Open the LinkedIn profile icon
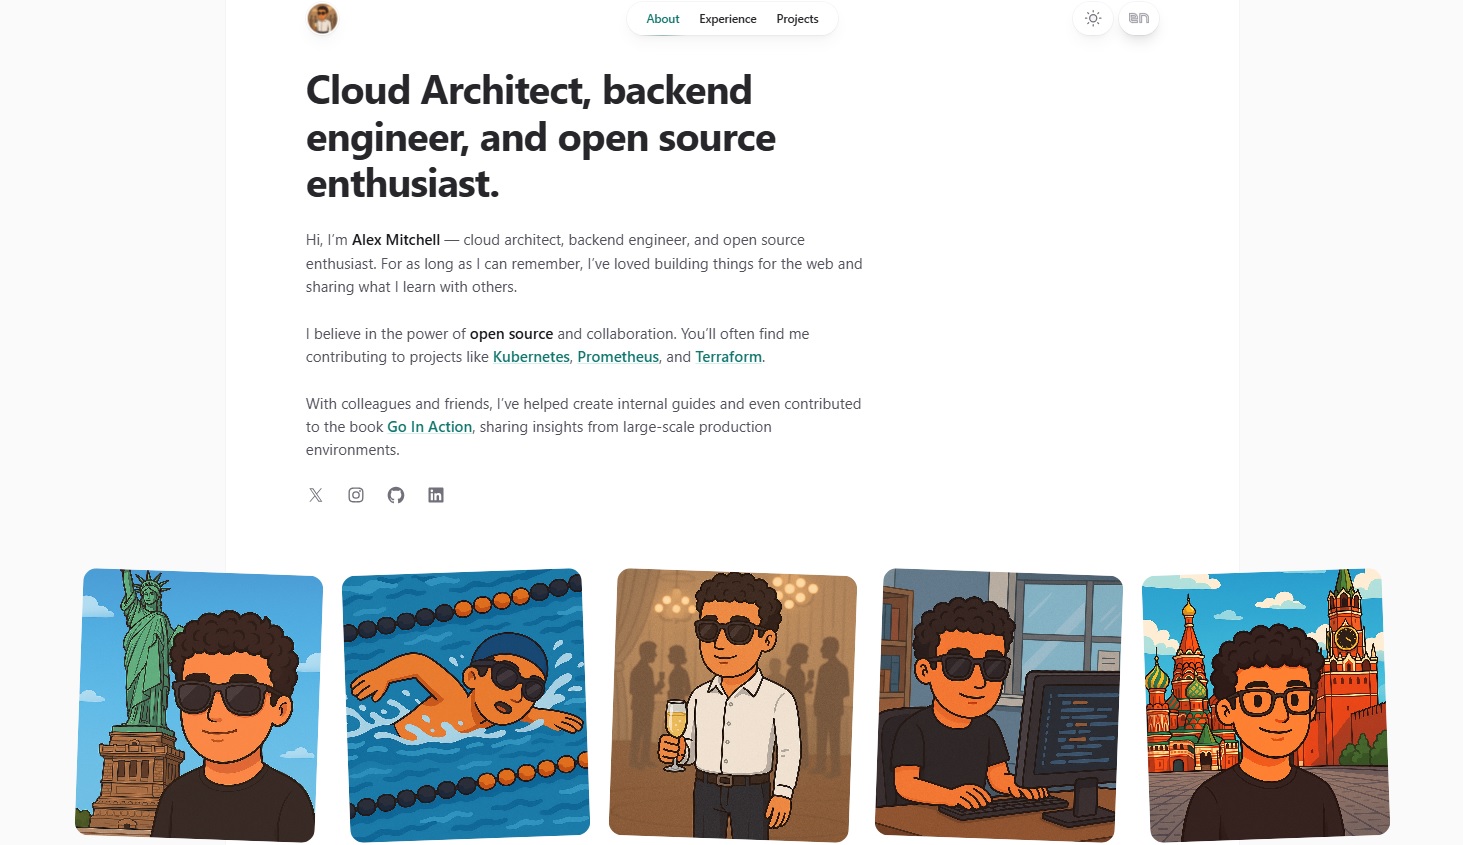 (x=436, y=495)
